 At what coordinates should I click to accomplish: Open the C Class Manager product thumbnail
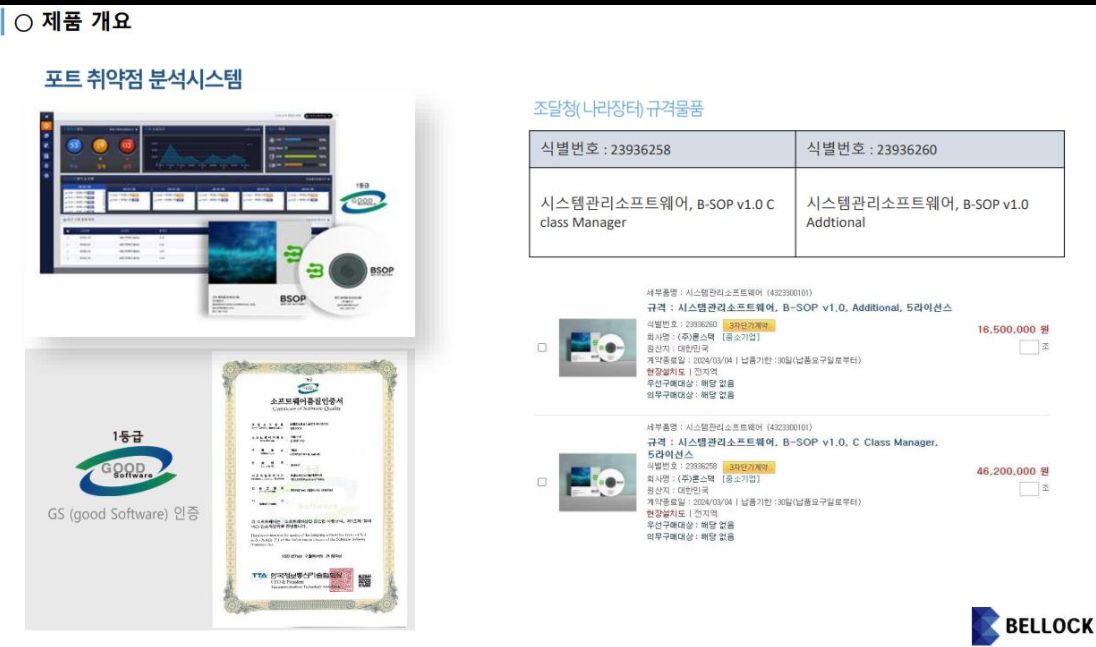[598, 482]
